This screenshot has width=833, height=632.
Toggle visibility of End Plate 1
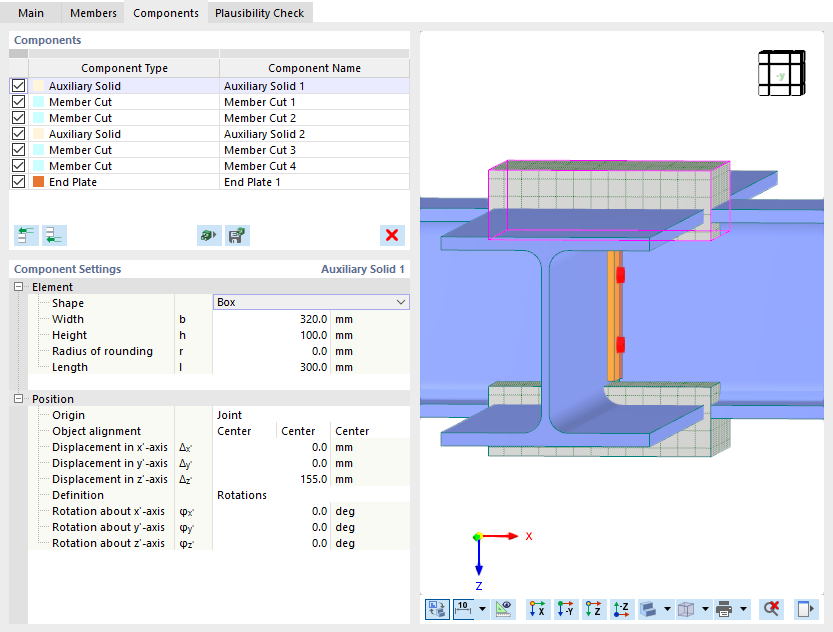pos(18,182)
